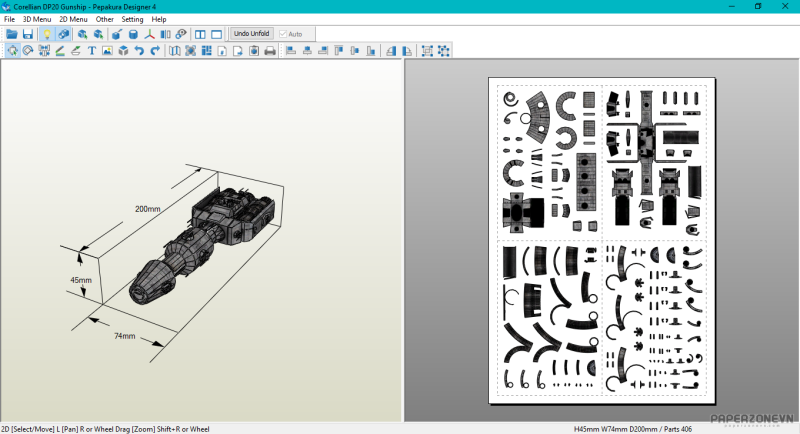This screenshot has width=800, height=434.
Task: Switch to the split two-pane view layout
Action: tap(200, 34)
